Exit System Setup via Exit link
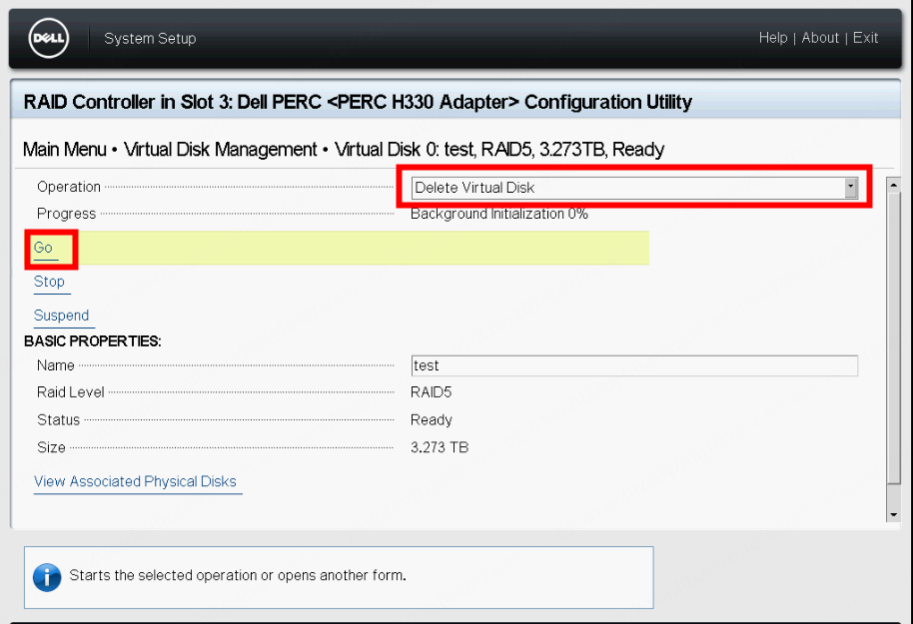913x624 pixels. [865, 38]
